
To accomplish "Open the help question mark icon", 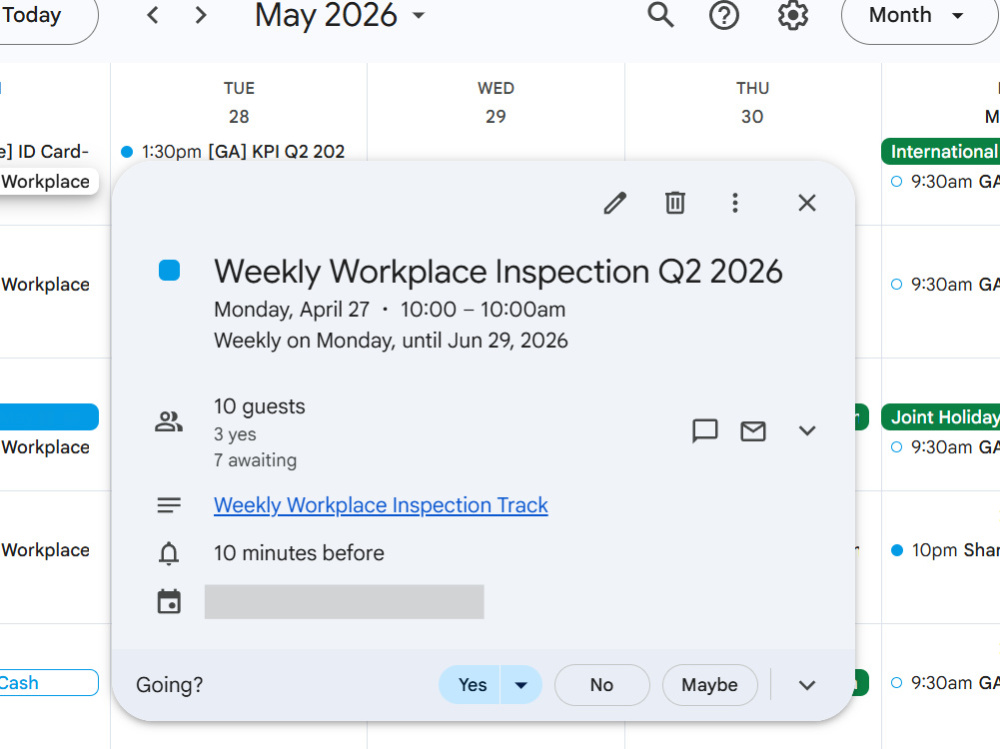I will pos(724,15).
